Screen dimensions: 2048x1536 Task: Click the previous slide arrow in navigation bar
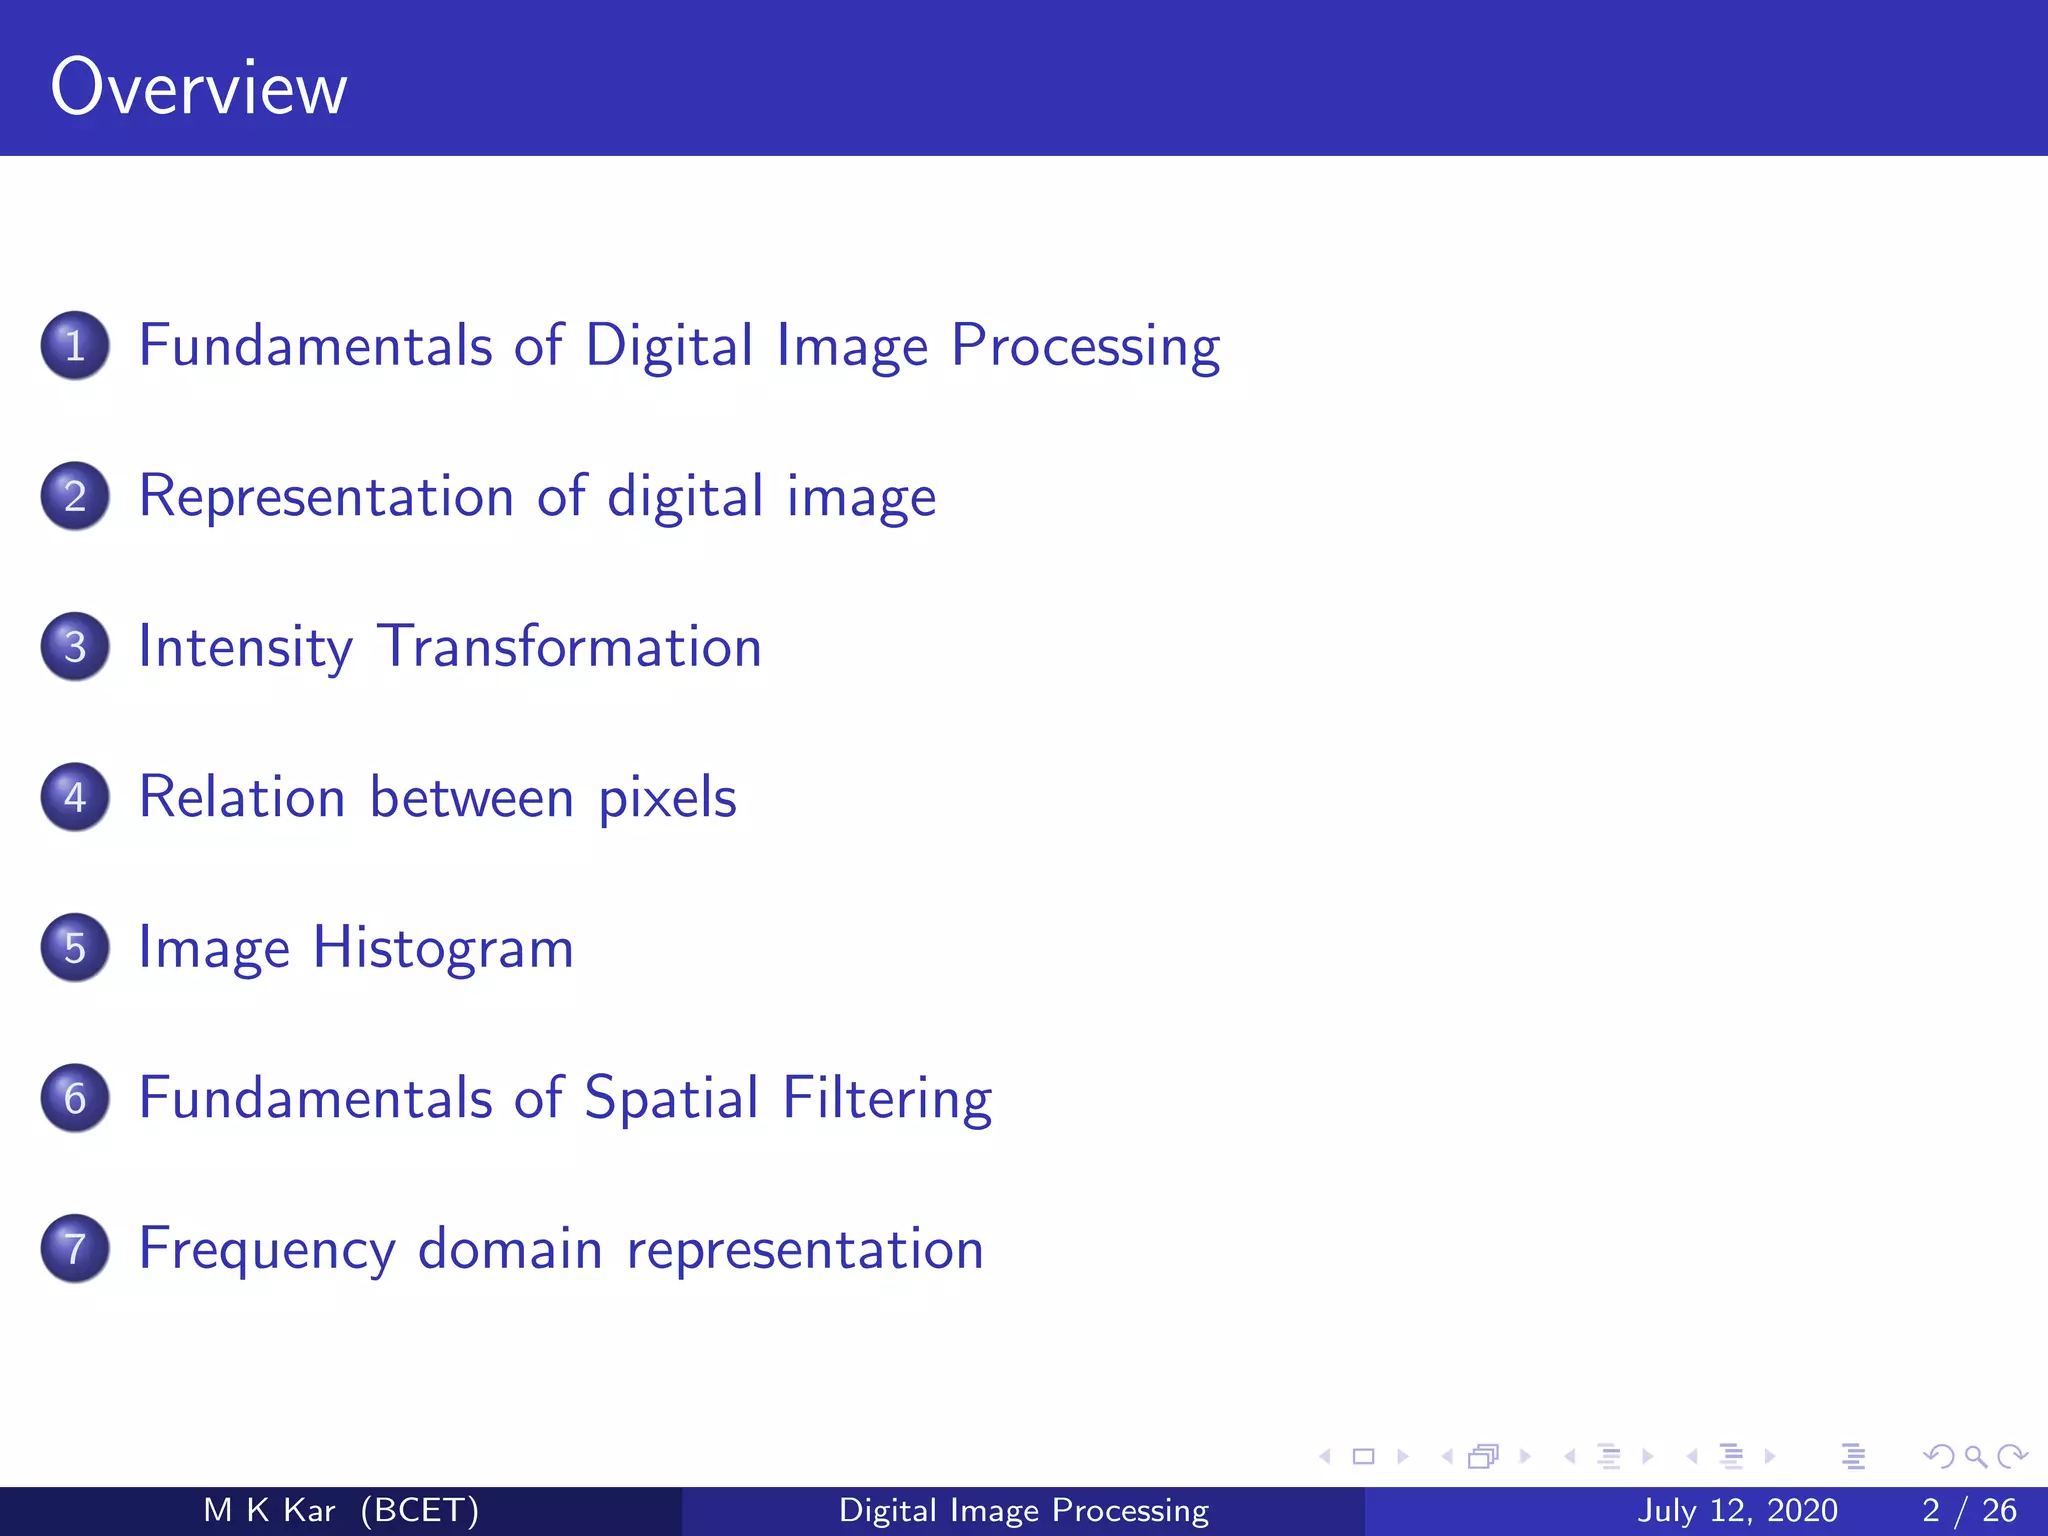point(1325,1457)
